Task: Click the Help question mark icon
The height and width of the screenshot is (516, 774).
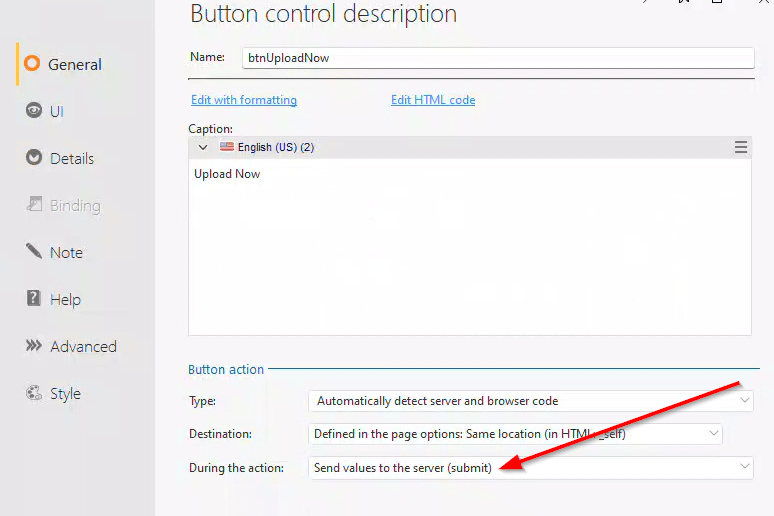Action: pyautogui.click(x=33, y=299)
